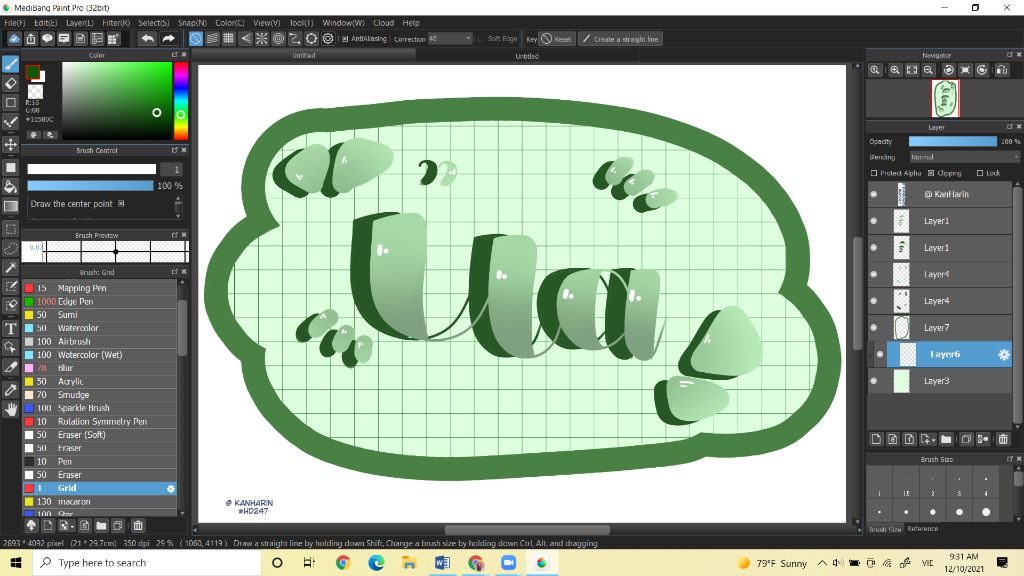1024x576 pixels.
Task: Enable the Protect Alpha checkbox
Action: pyautogui.click(x=874, y=173)
